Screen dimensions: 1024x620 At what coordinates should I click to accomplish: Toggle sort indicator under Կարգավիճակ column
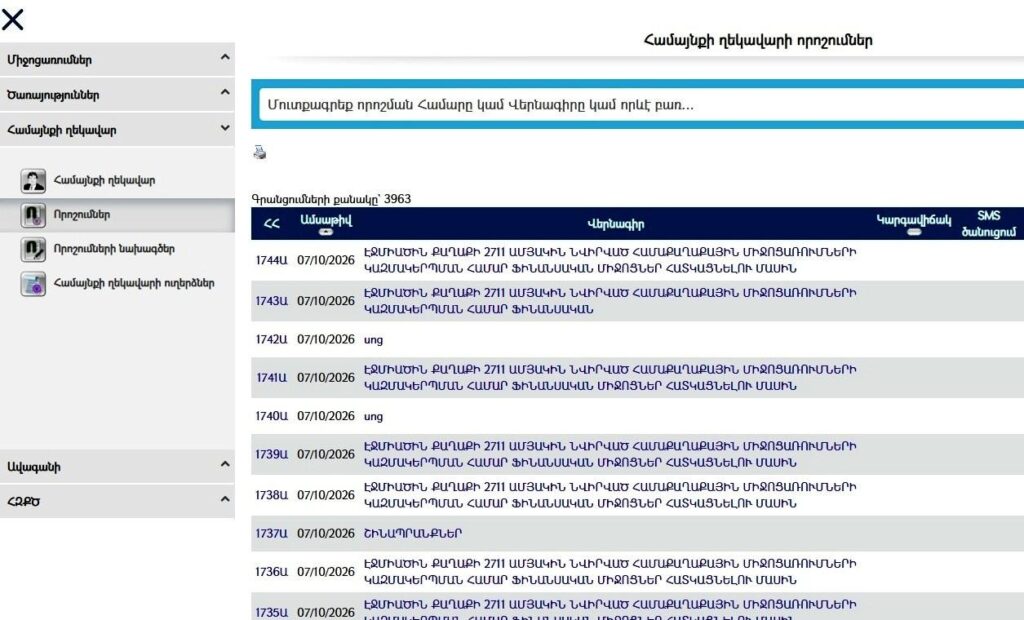[x=914, y=232]
